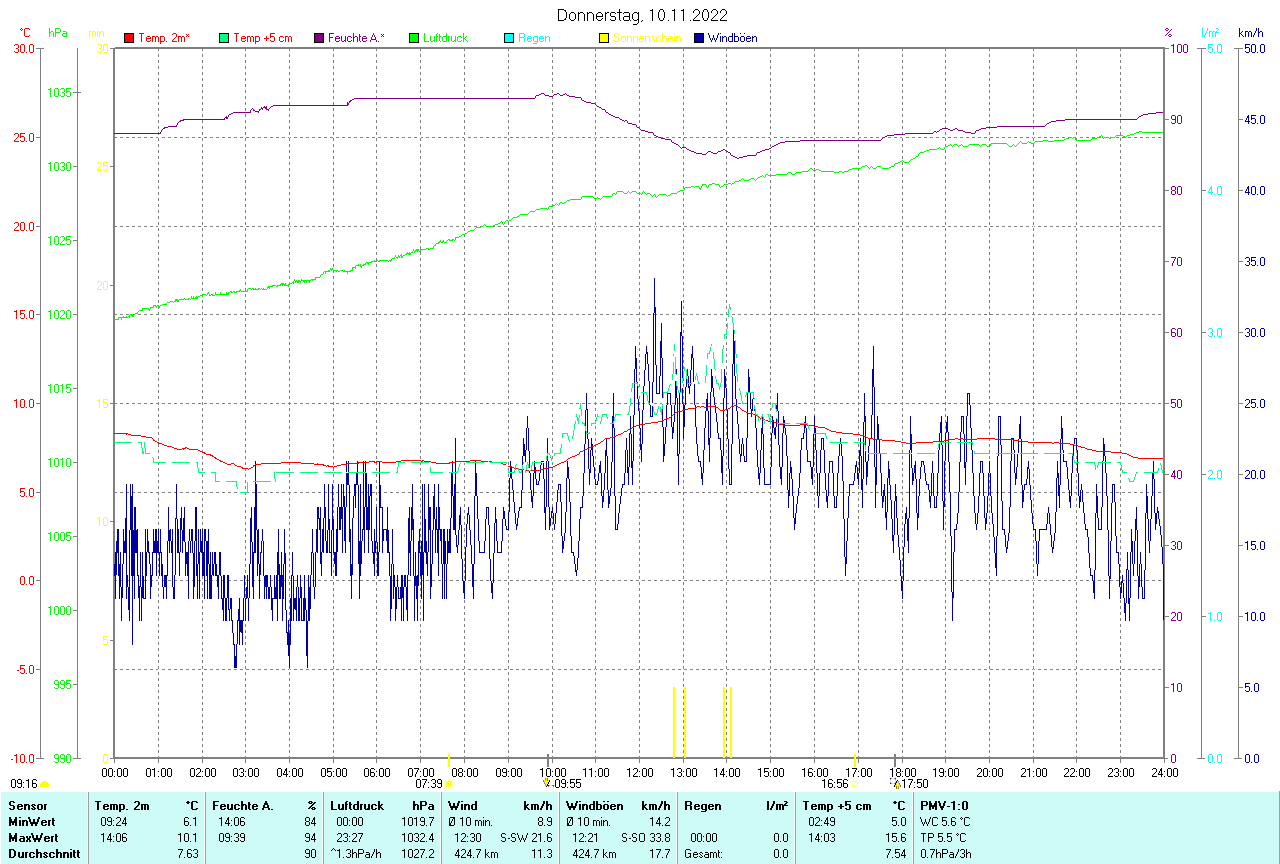Viewport: 1280px width, 864px height.
Task: Click the green Luftdruck legend swatch
Action: (x=414, y=38)
